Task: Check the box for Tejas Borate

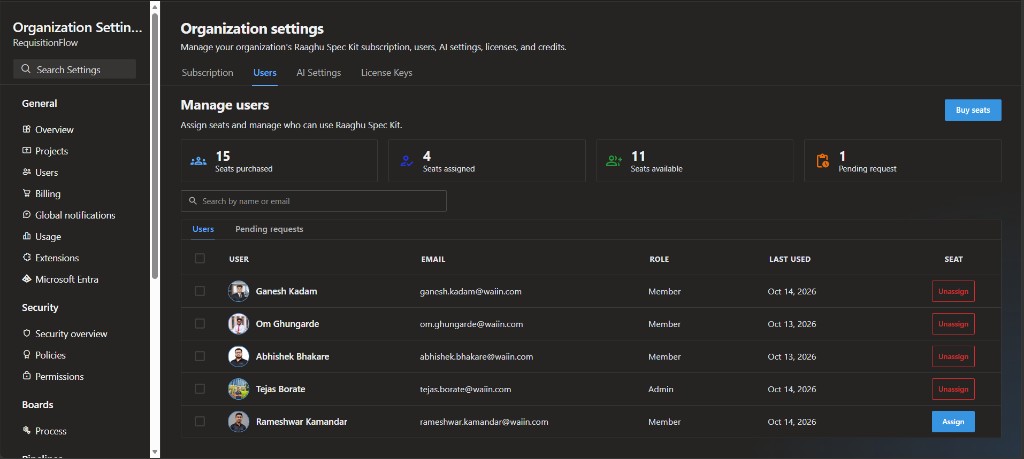Action: [x=200, y=389]
